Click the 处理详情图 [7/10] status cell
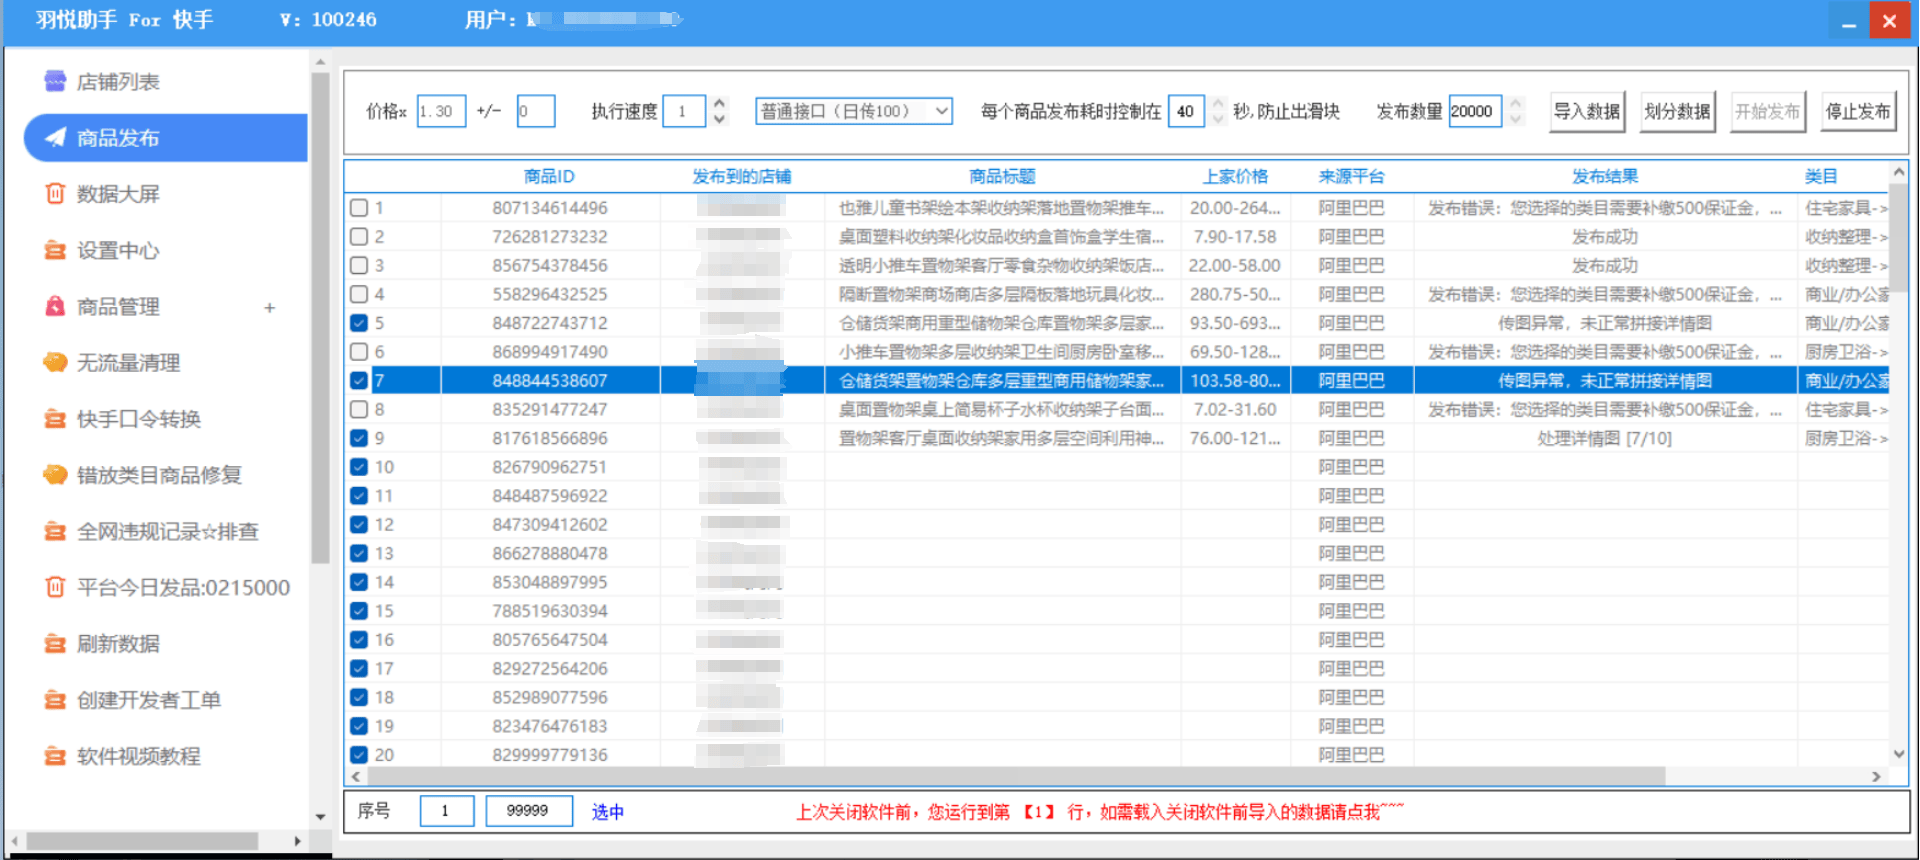1920x860 pixels. coord(1604,438)
